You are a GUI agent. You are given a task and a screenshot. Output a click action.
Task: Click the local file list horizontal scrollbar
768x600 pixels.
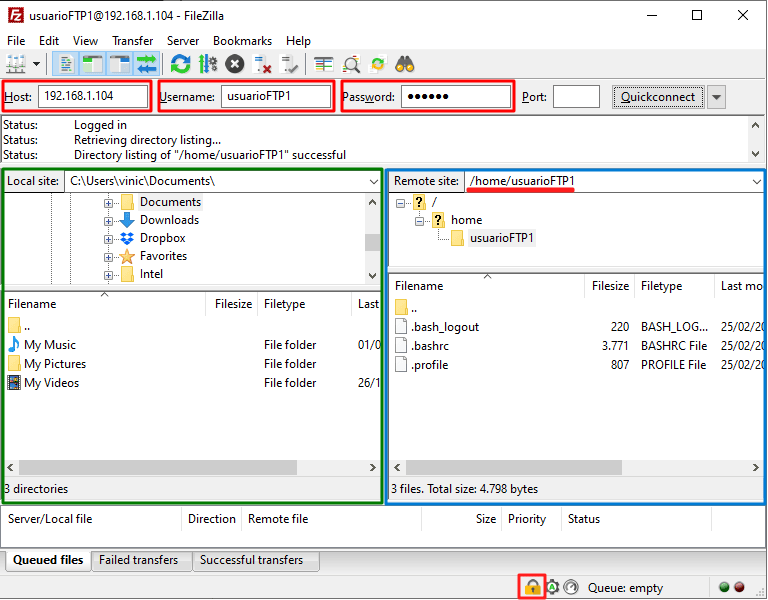click(x=158, y=467)
